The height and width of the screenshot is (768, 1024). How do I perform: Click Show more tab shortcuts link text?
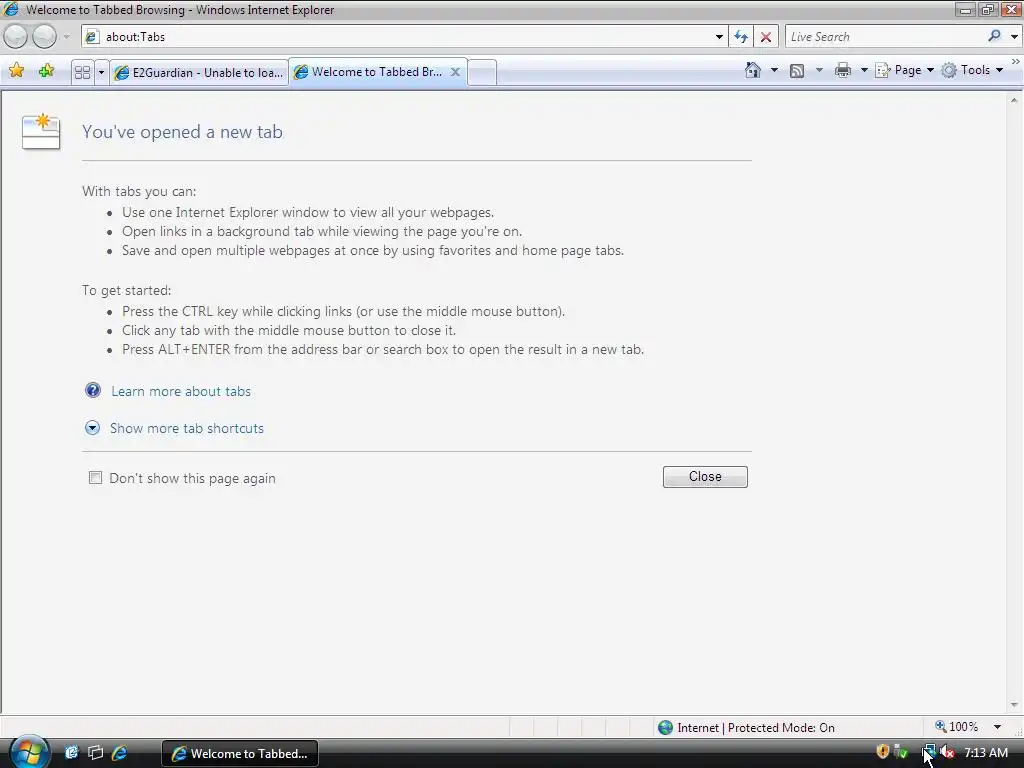(x=187, y=428)
